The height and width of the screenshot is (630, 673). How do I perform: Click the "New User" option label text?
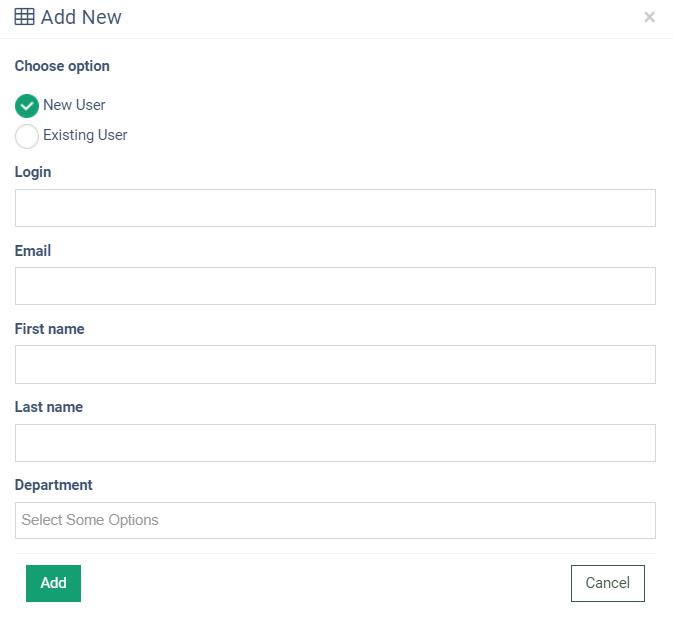(74, 105)
